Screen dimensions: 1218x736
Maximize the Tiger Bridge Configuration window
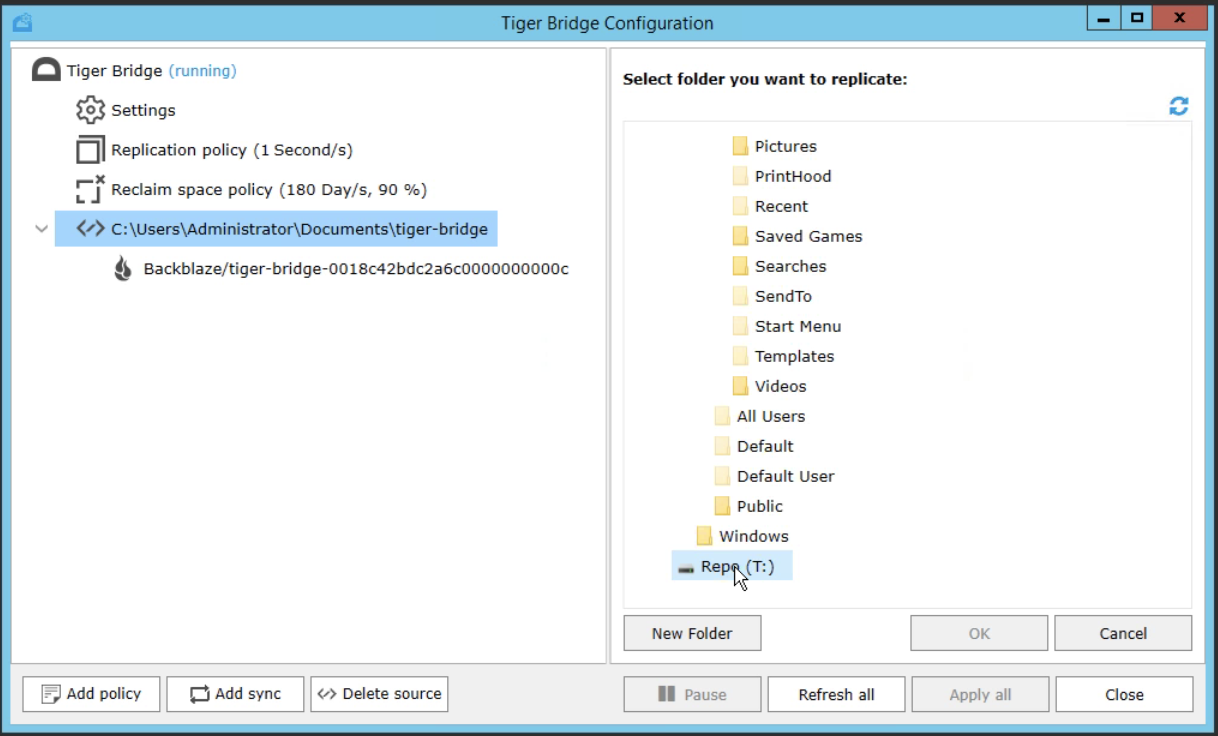click(1137, 18)
